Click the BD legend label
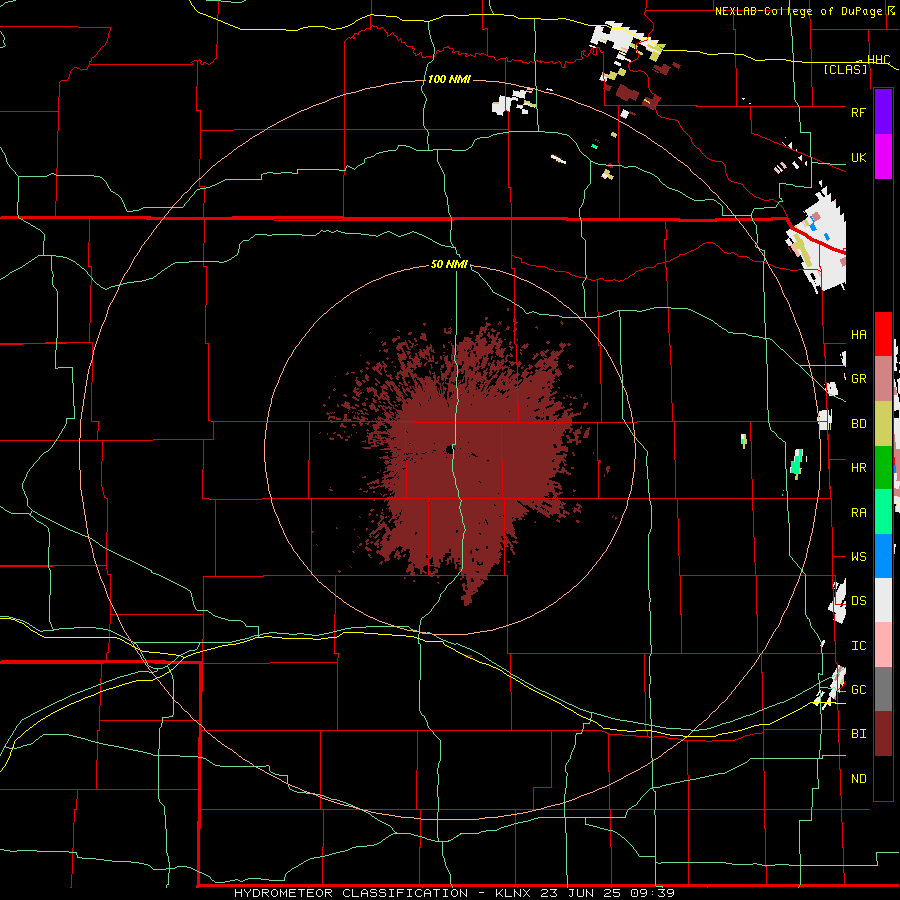This screenshot has height=900, width=900. 858,424
